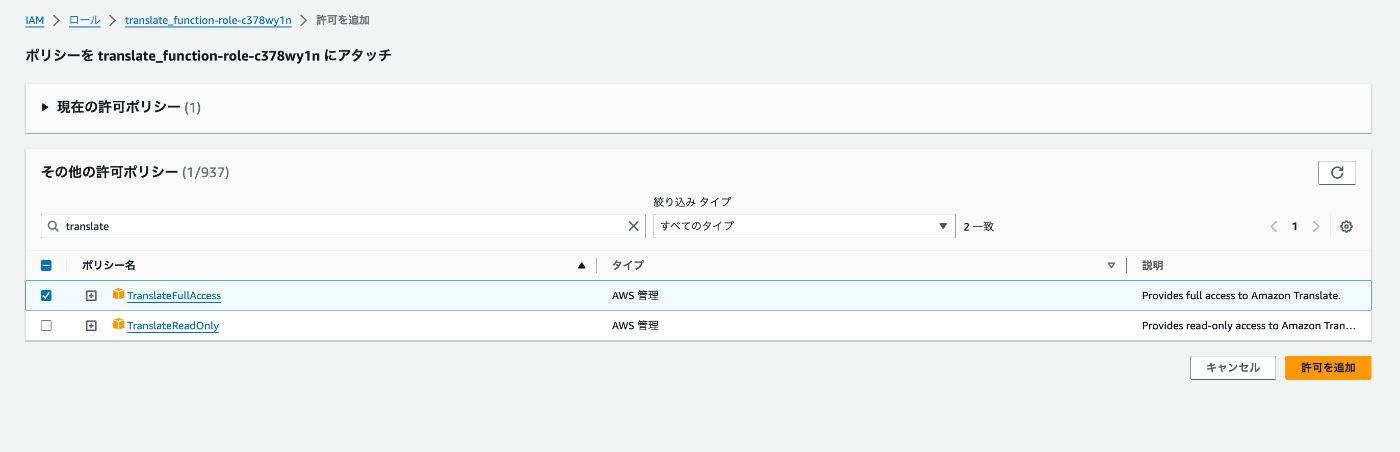Expand 現在の許可ポリシー section
This screenshot has height=452, width=1400.
click(45, 107)
